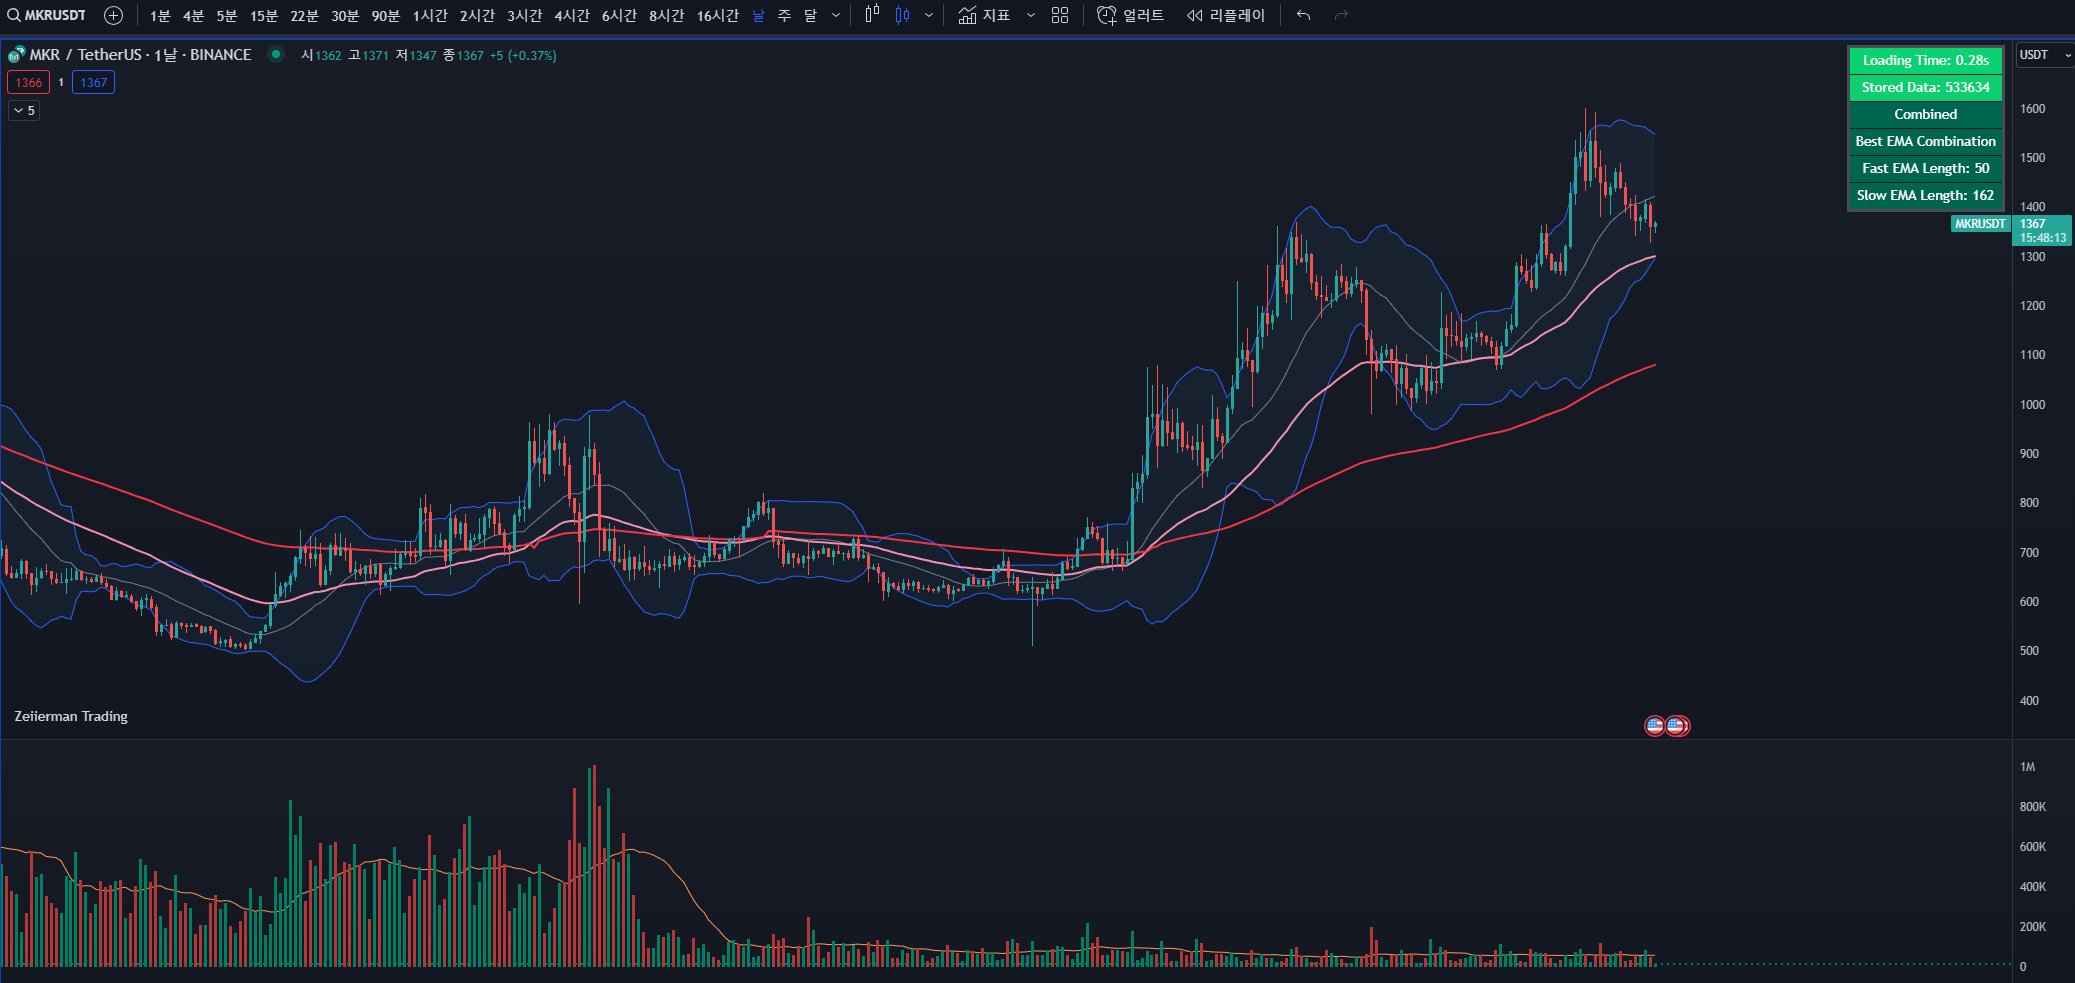Switch to the 8시간 timeframe

click(x=666, y=15)
